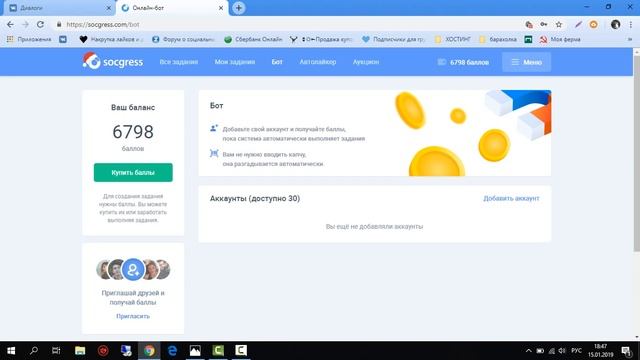Open the Photos app on the taskbar
The width and height of the screenshot is (640, 360).
(x=195, y=351)
